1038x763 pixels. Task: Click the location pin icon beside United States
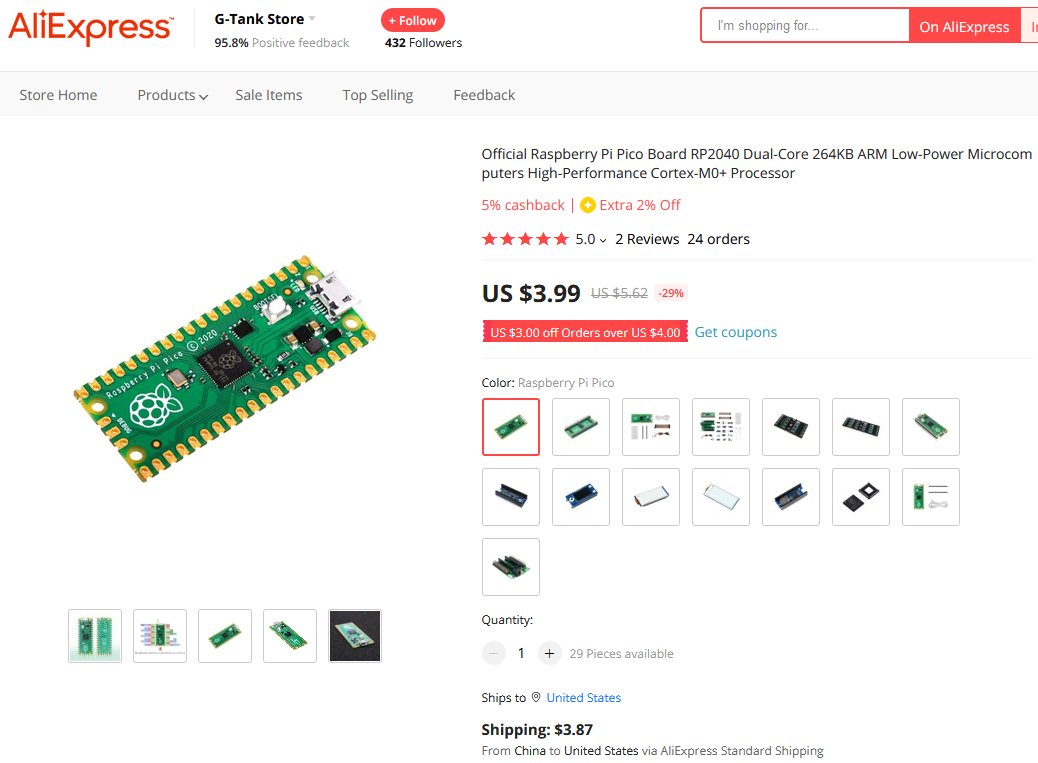[536, 697]
